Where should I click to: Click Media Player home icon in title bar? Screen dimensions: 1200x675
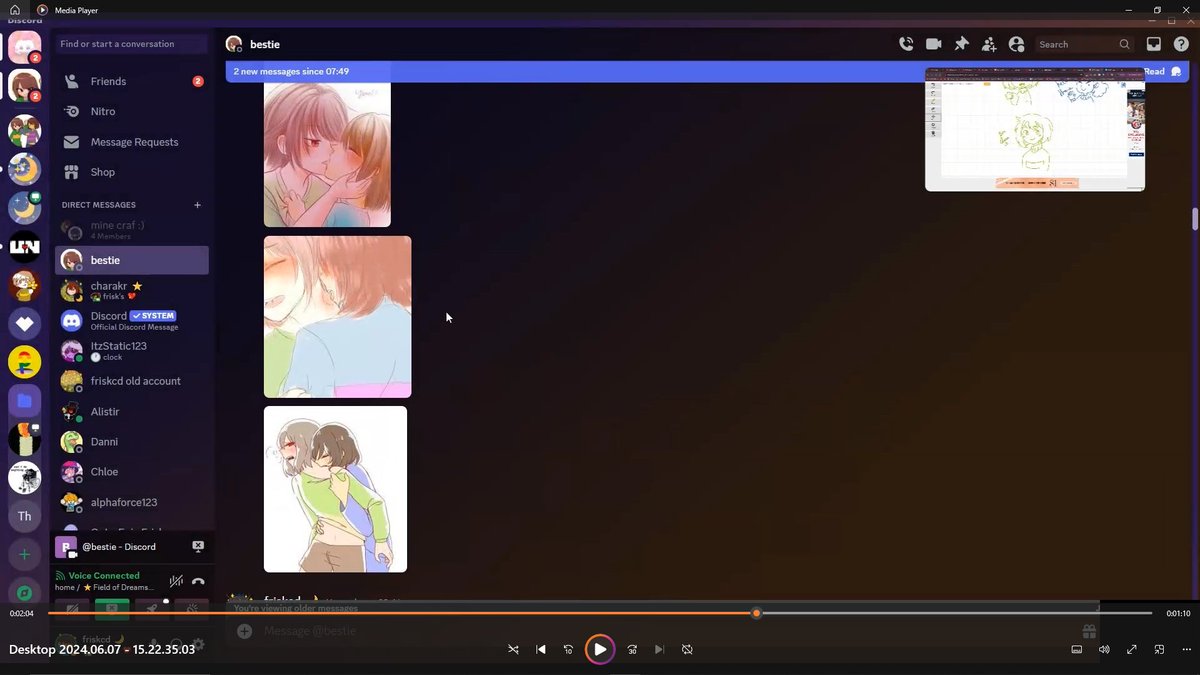click(x=15, y=10)
